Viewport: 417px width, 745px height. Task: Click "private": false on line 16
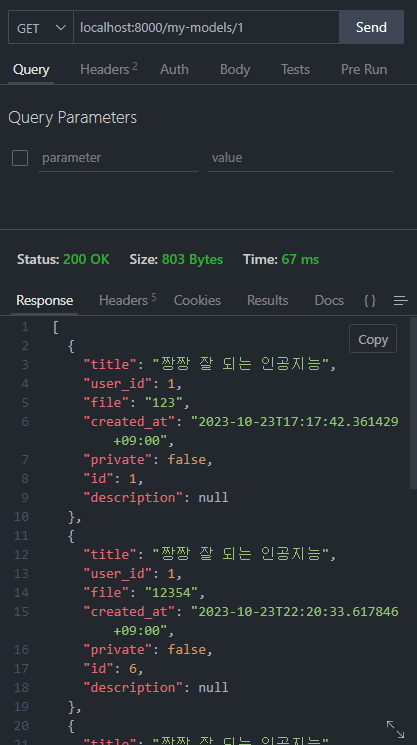[x=148, y=650]
